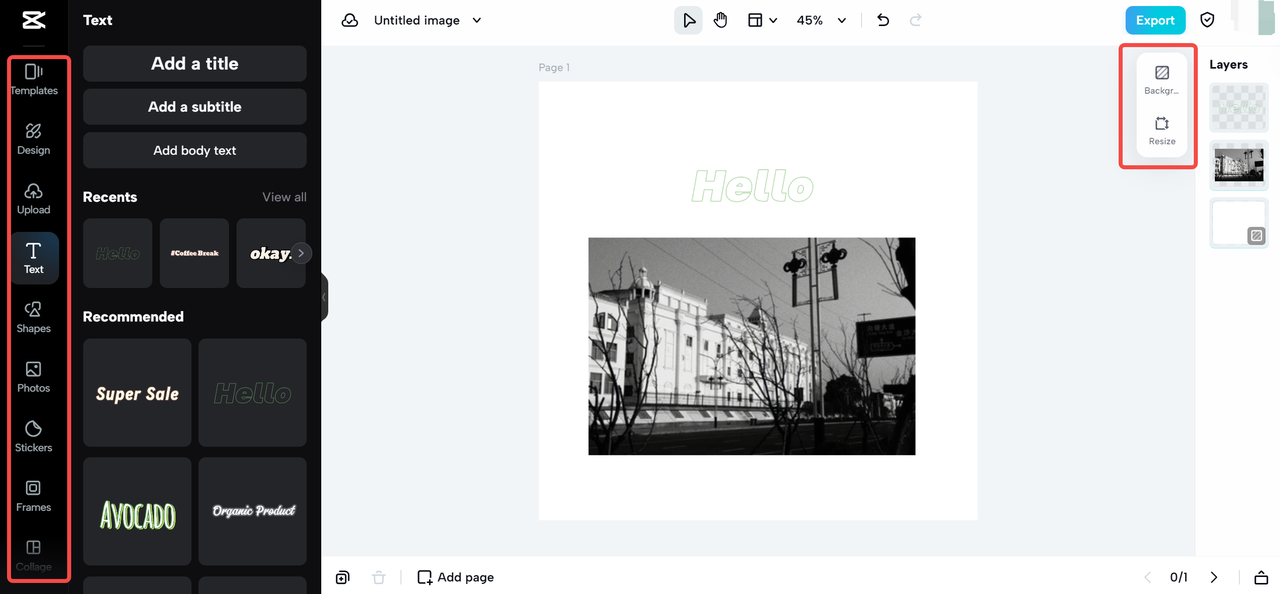The image size is (1280, 594).
Task: Show more recent presets with arrow
Action: [x=301, y=253]
